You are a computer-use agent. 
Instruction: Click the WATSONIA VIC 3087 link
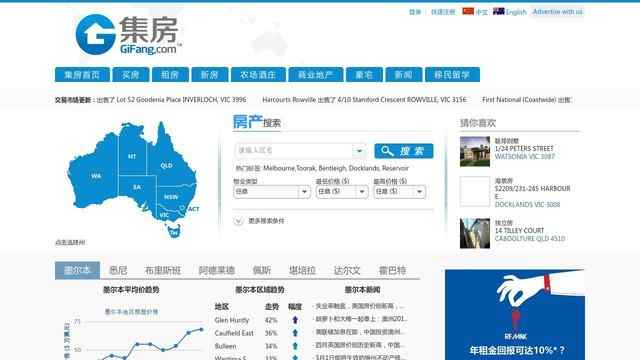(x=524, y=157)
